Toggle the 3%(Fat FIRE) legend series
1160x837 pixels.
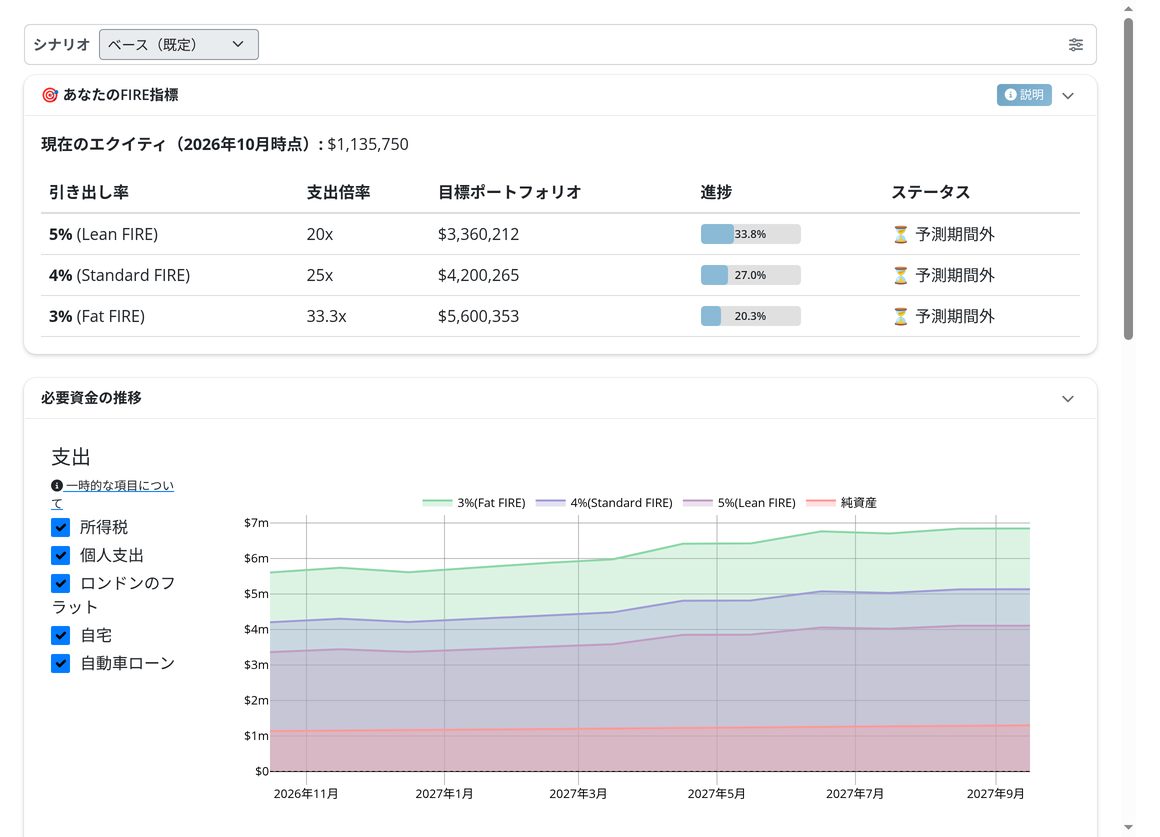click(474, 502)
